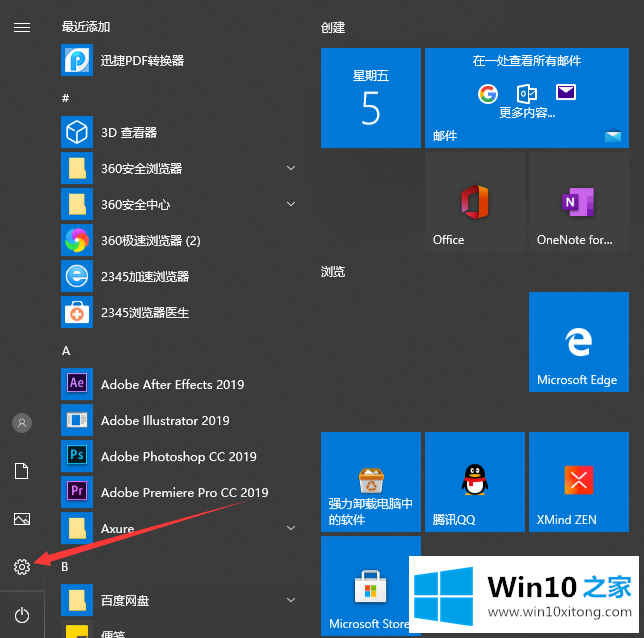The image size is (644, 638).
Task: Click the 360安全中心 folder icon
Action: click(x=77, y=204)
